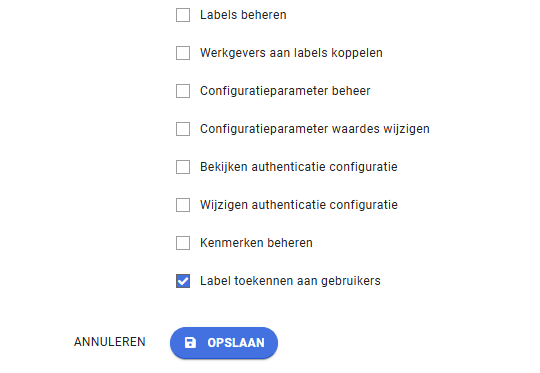Select the 'Wijzigen authenticatie configuratie' label text
This screenshot has height=373, width=540.
pyautogui.click(x=299, y=205)
